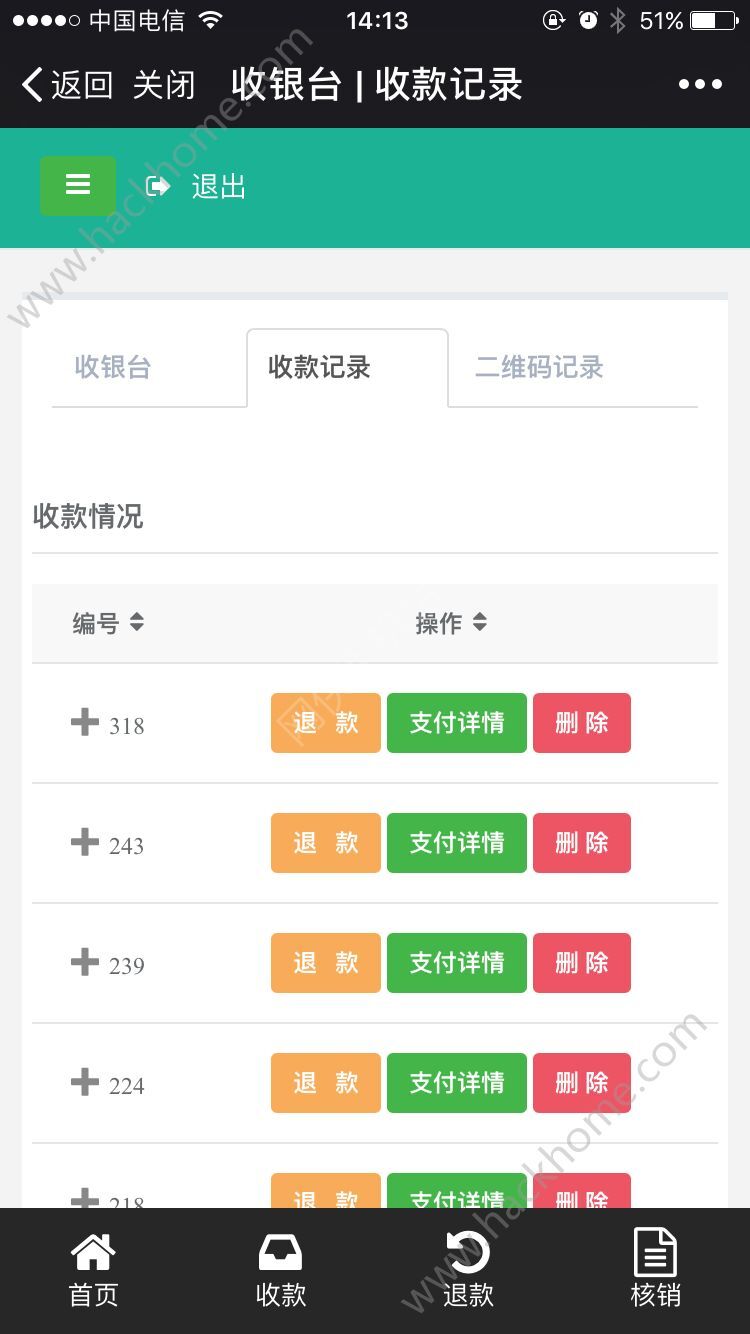
Task: Expand row 239 with the plus icon
Action: (85, 961)
